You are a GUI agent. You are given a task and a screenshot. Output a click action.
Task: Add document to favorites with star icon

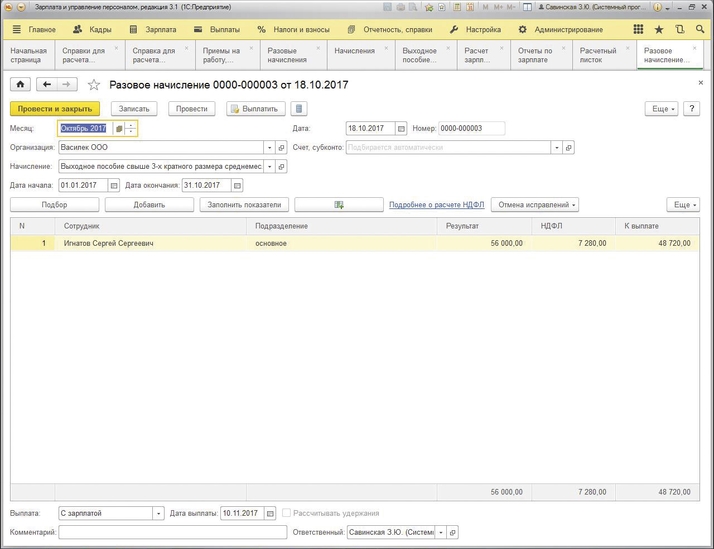click(94, 85)
